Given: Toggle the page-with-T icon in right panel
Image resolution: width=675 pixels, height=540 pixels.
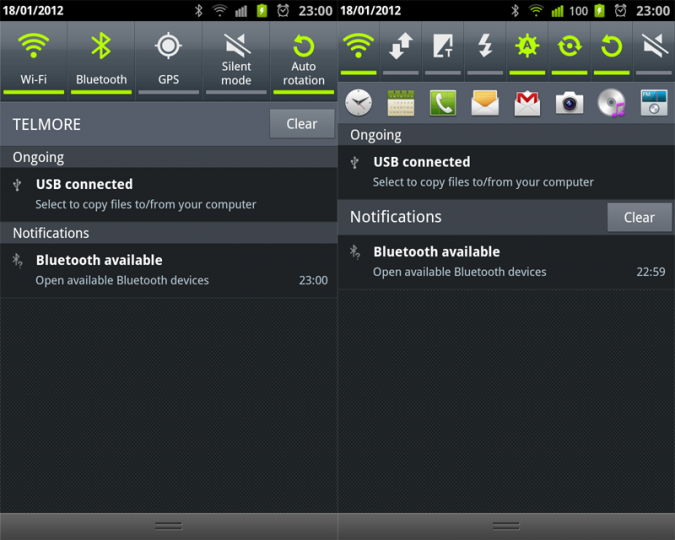Looking at the screenshot, I should pos(443,51).
